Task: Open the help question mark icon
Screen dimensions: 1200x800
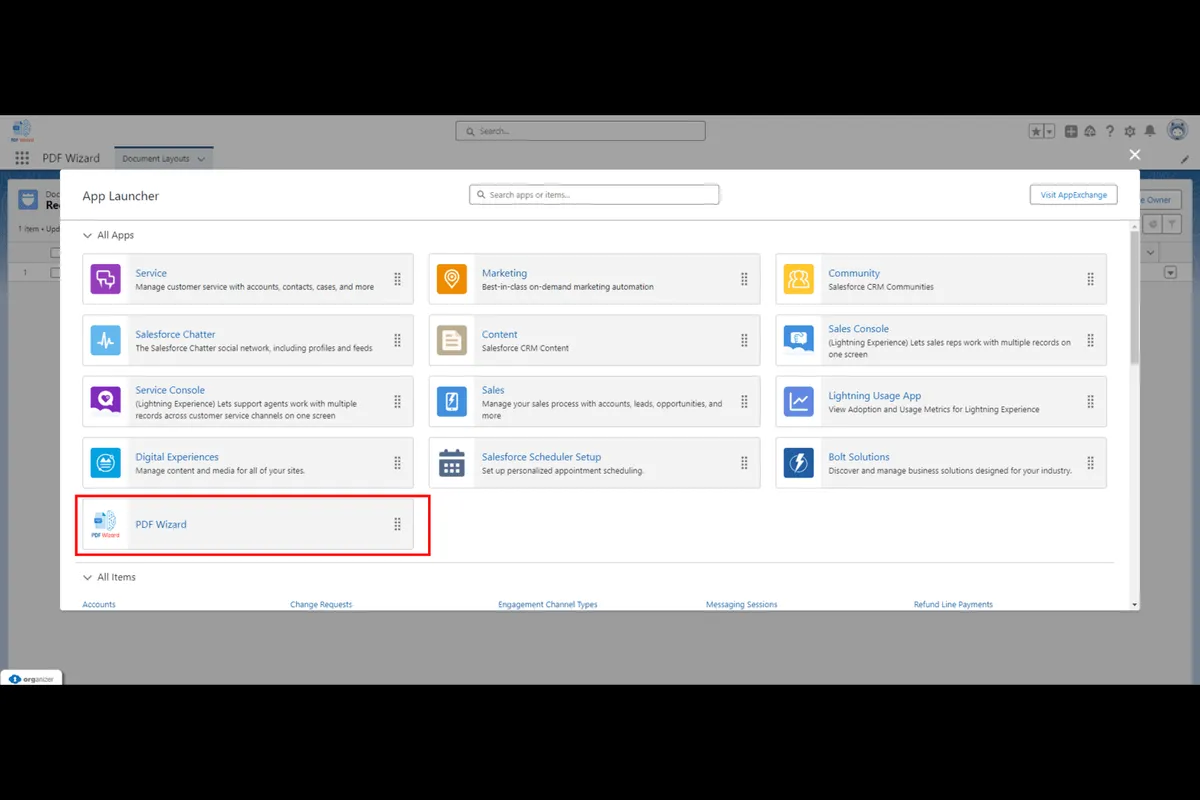Action: [x=1110, y=131]
